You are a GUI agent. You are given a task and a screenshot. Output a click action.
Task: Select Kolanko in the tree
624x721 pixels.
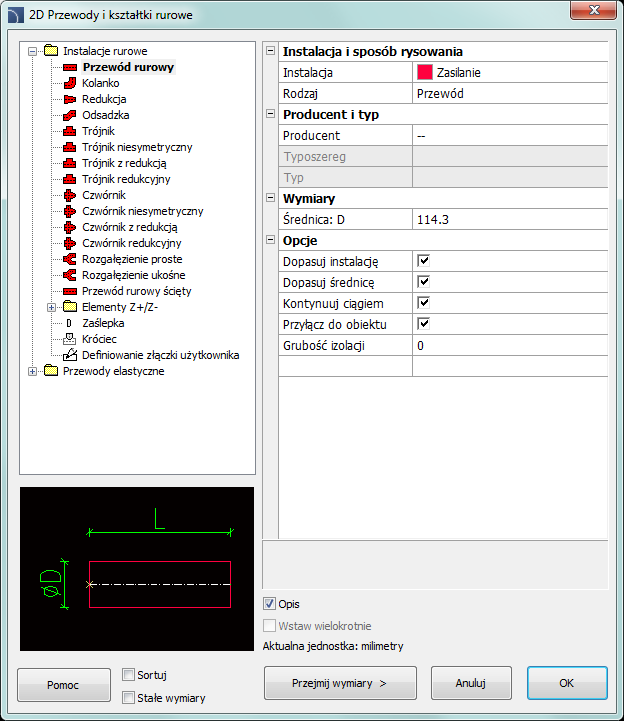click(x=101, y=83)
